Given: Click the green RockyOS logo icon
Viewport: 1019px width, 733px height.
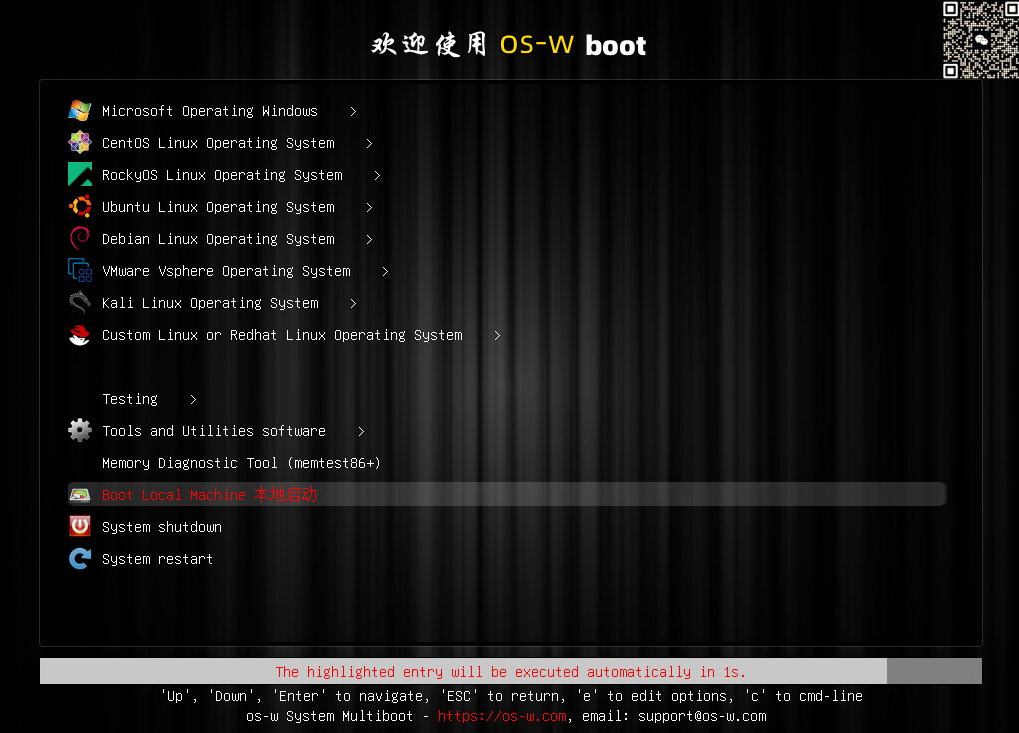Looking at the screenshot, I should [x=80, y=174].
